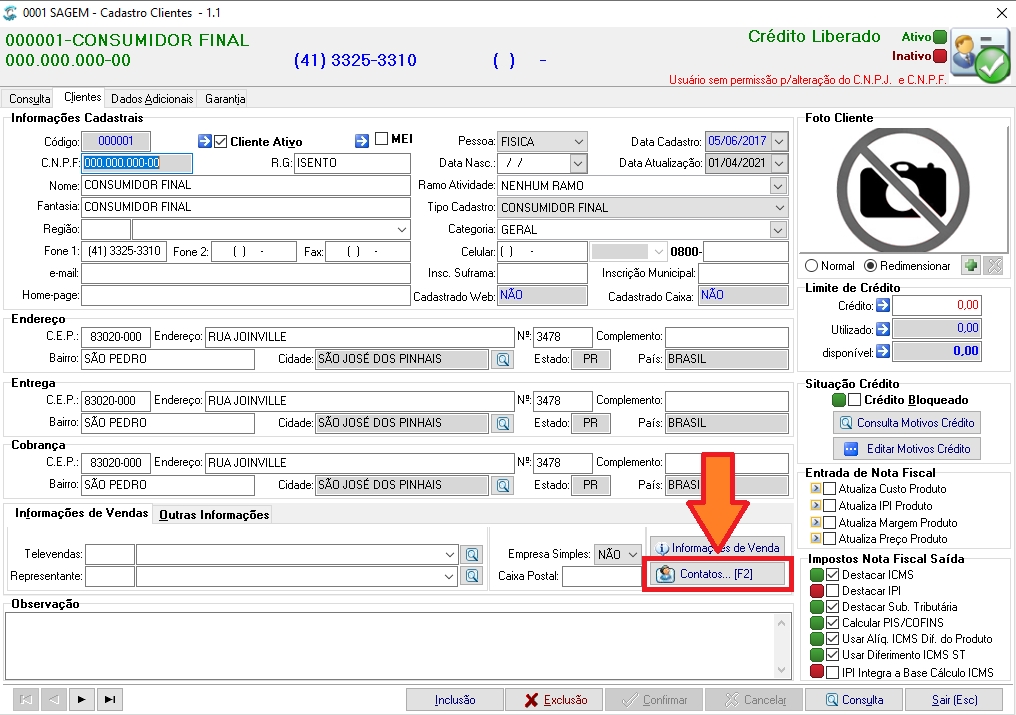Toggle Cliente Ativo checkbox

[x=221, y=141]
